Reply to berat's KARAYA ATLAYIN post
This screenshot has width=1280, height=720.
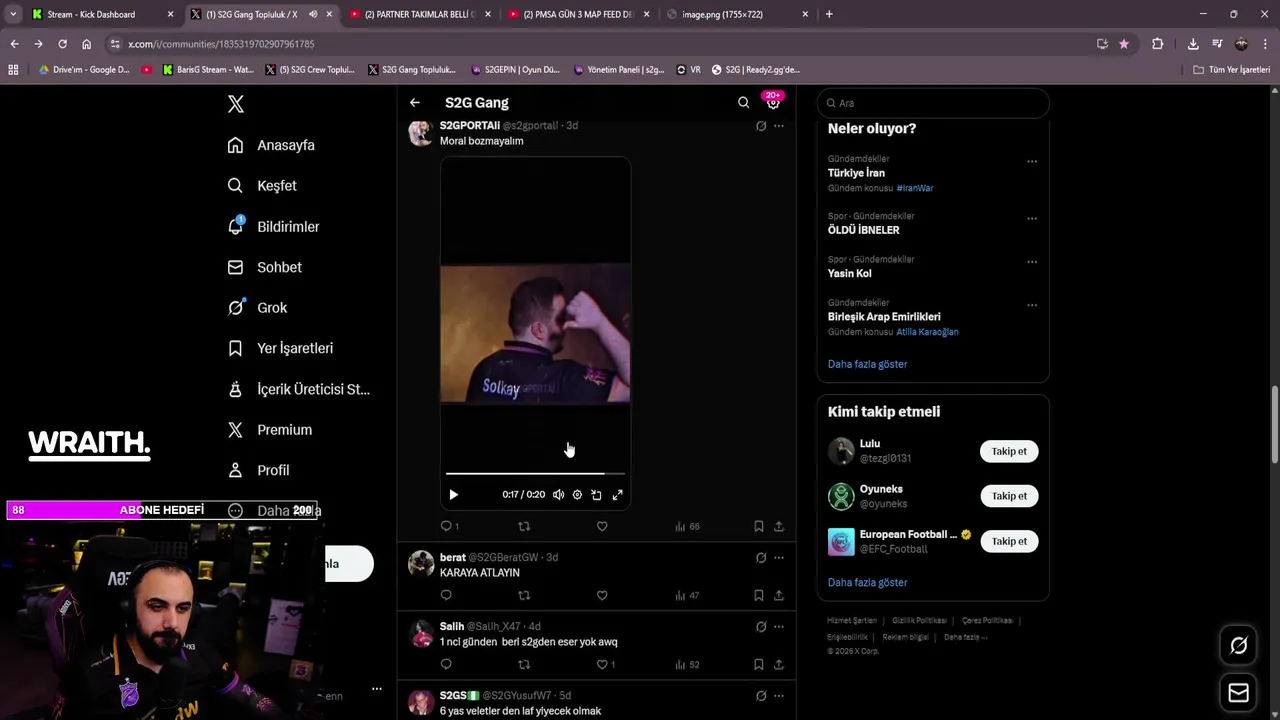coord(446,595)
